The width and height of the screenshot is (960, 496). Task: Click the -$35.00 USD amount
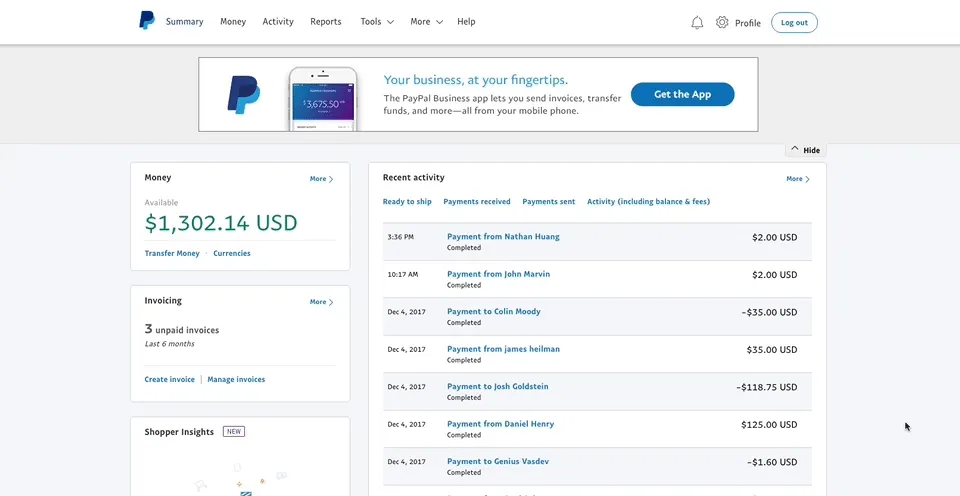(769, 312)
